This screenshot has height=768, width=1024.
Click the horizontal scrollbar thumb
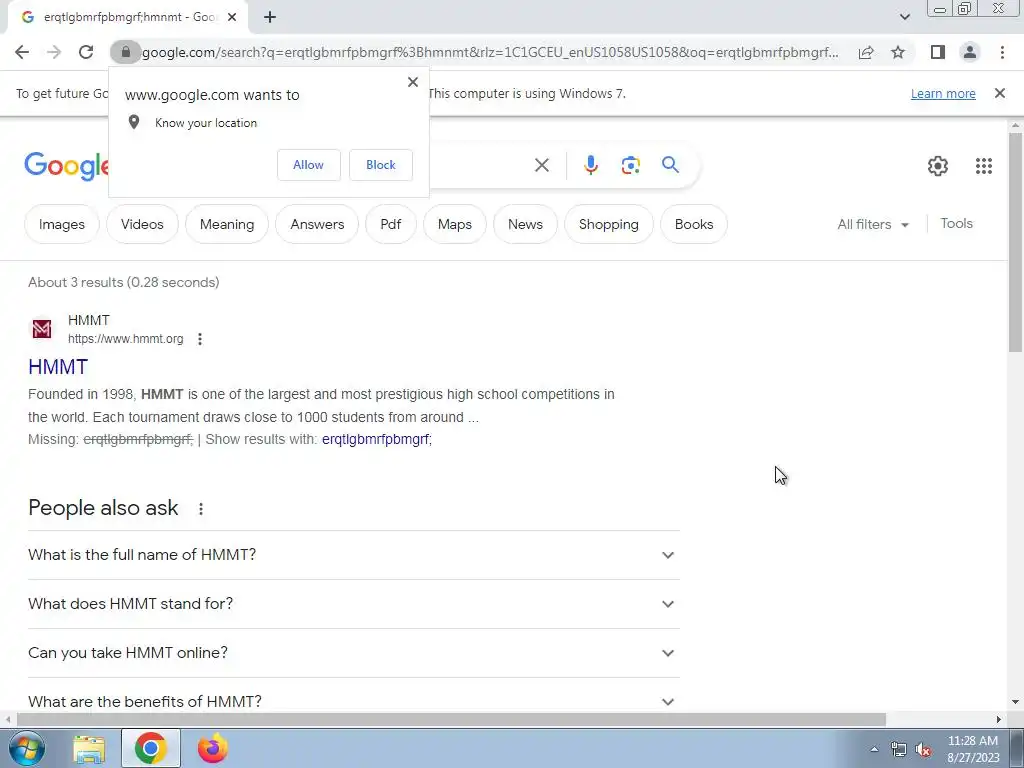[451, 720]
